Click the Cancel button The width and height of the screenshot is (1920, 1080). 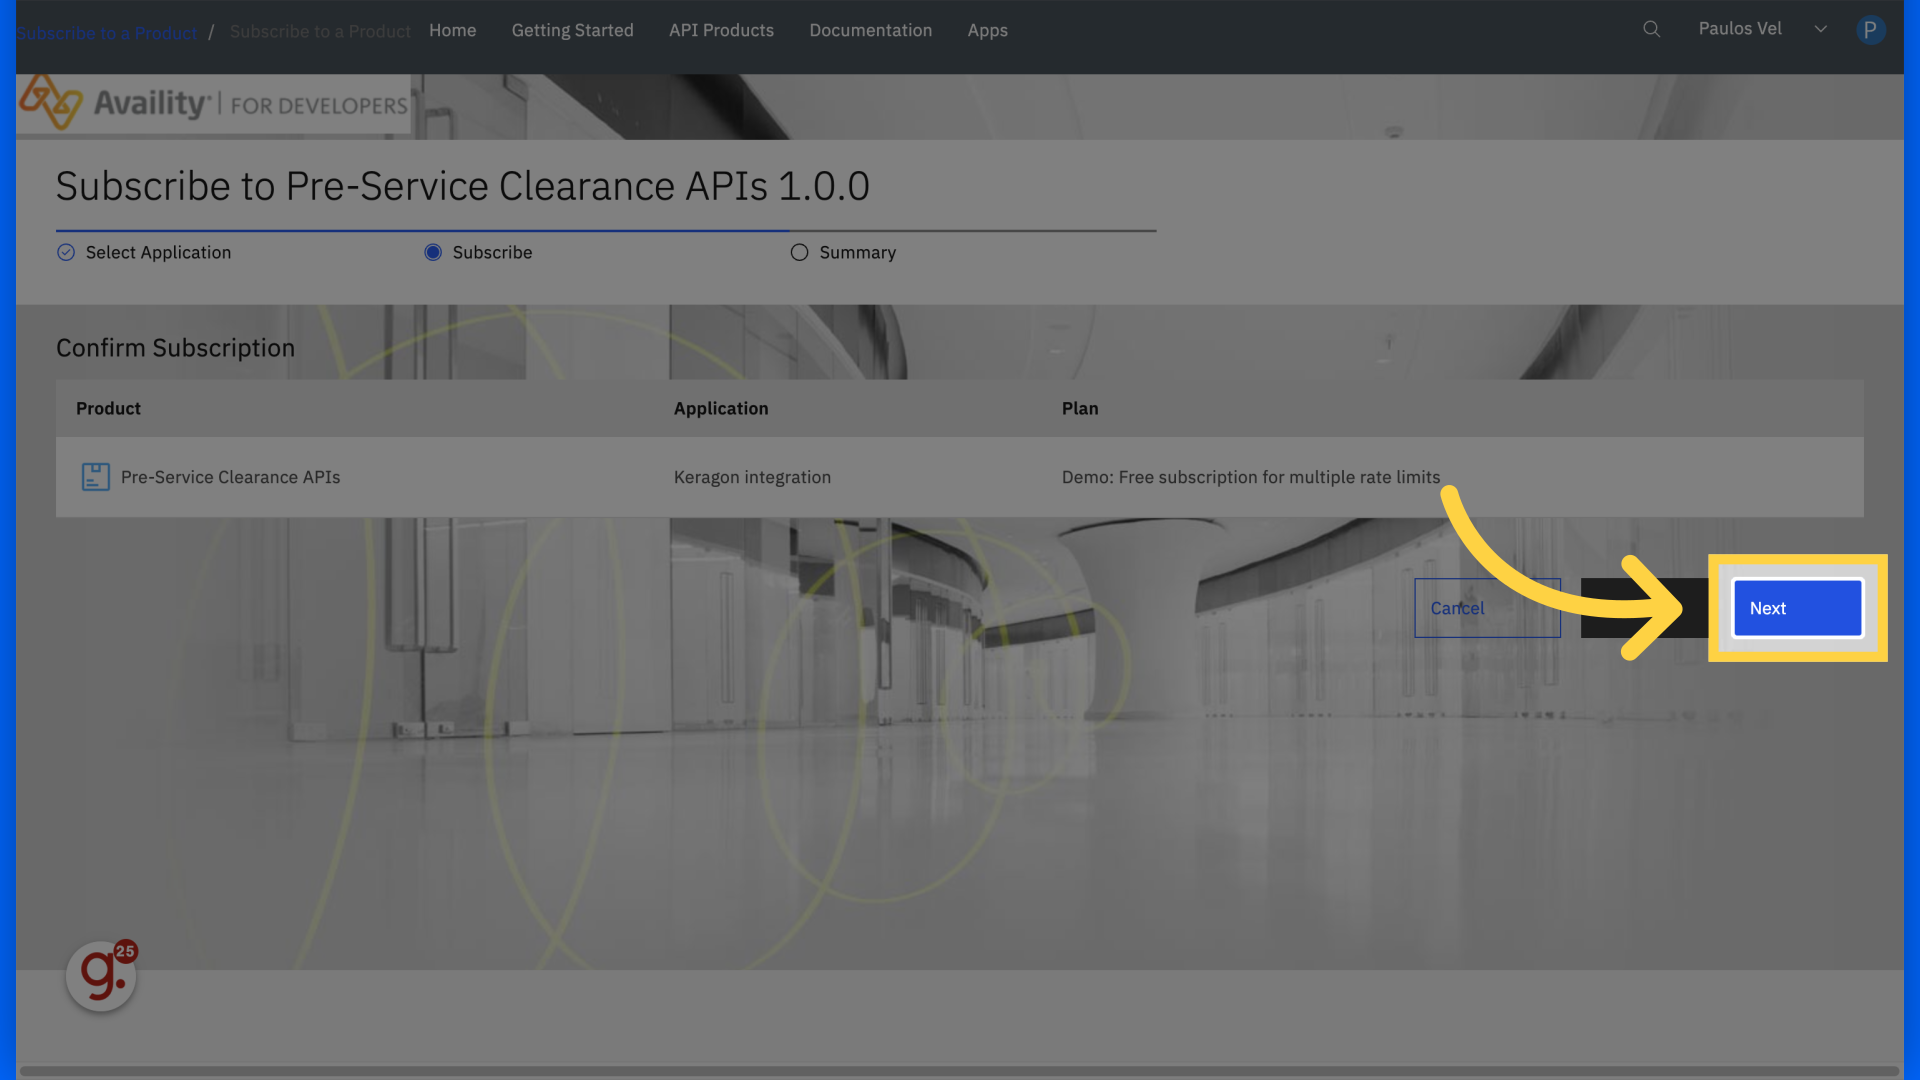coord(1487,608)
